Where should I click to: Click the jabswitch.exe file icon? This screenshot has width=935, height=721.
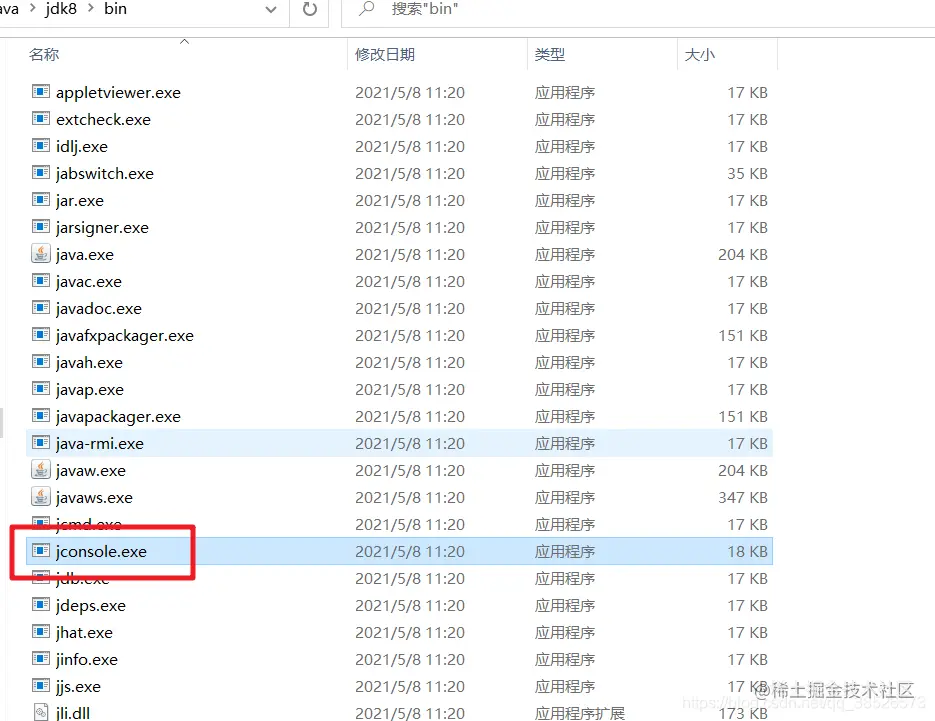[41, 172]
